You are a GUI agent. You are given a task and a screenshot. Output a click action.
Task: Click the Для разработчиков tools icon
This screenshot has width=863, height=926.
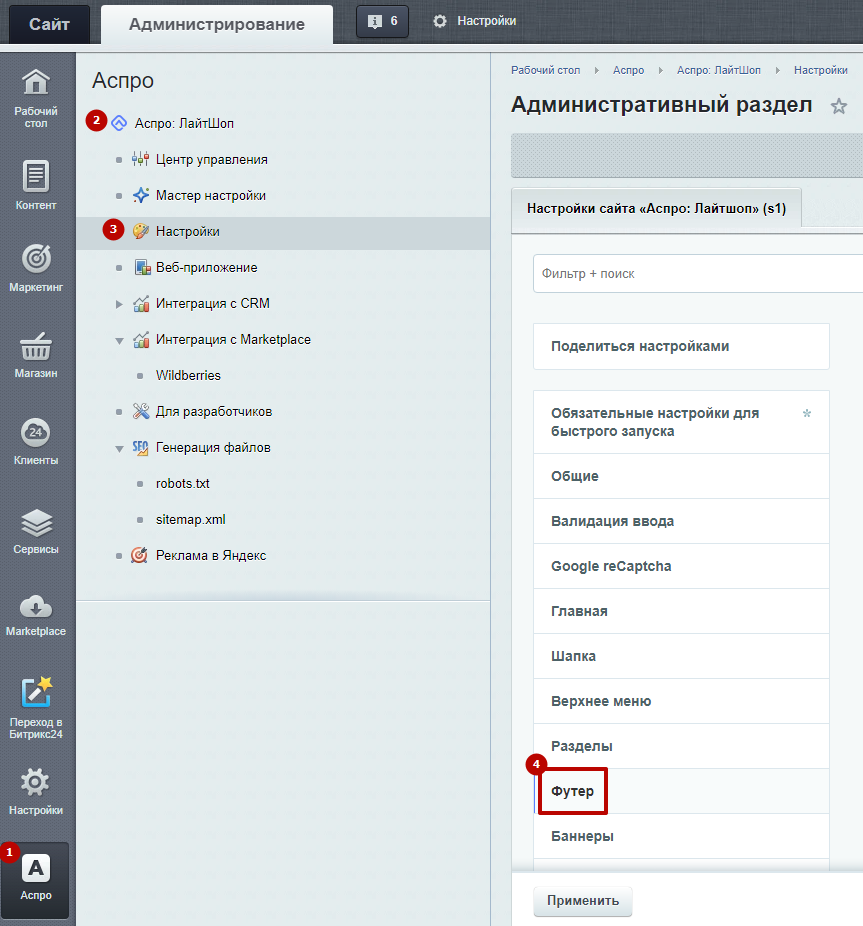point(141,412)
